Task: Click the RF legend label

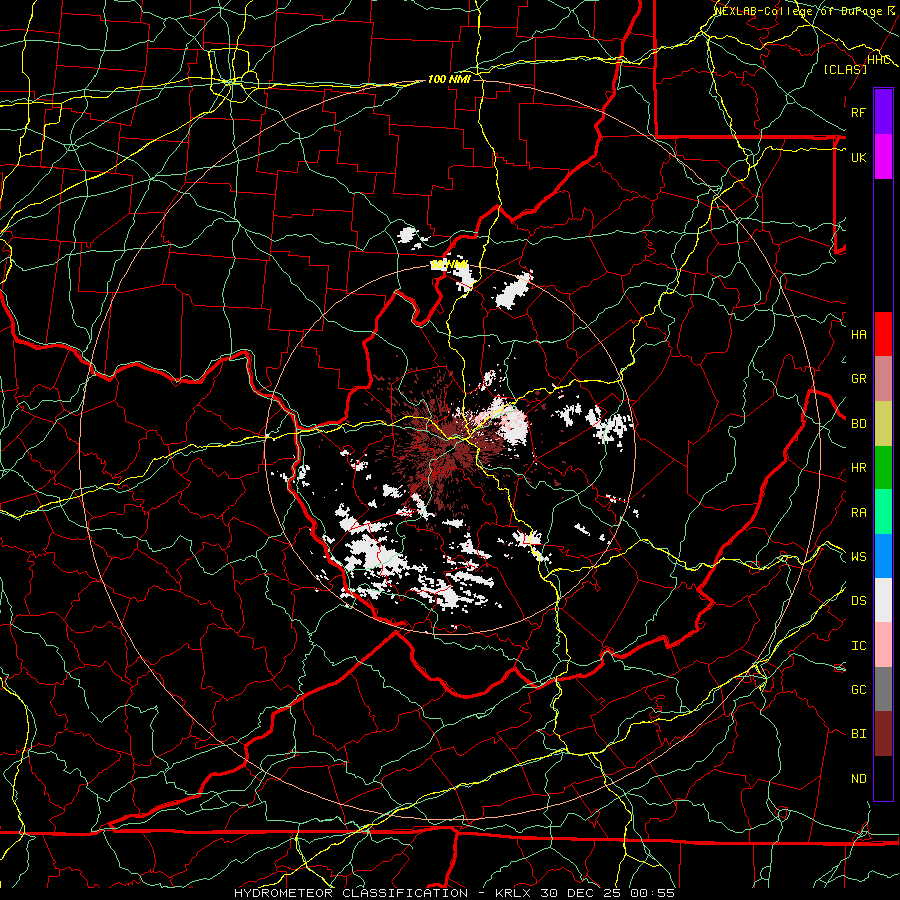Action: (858, 112)
